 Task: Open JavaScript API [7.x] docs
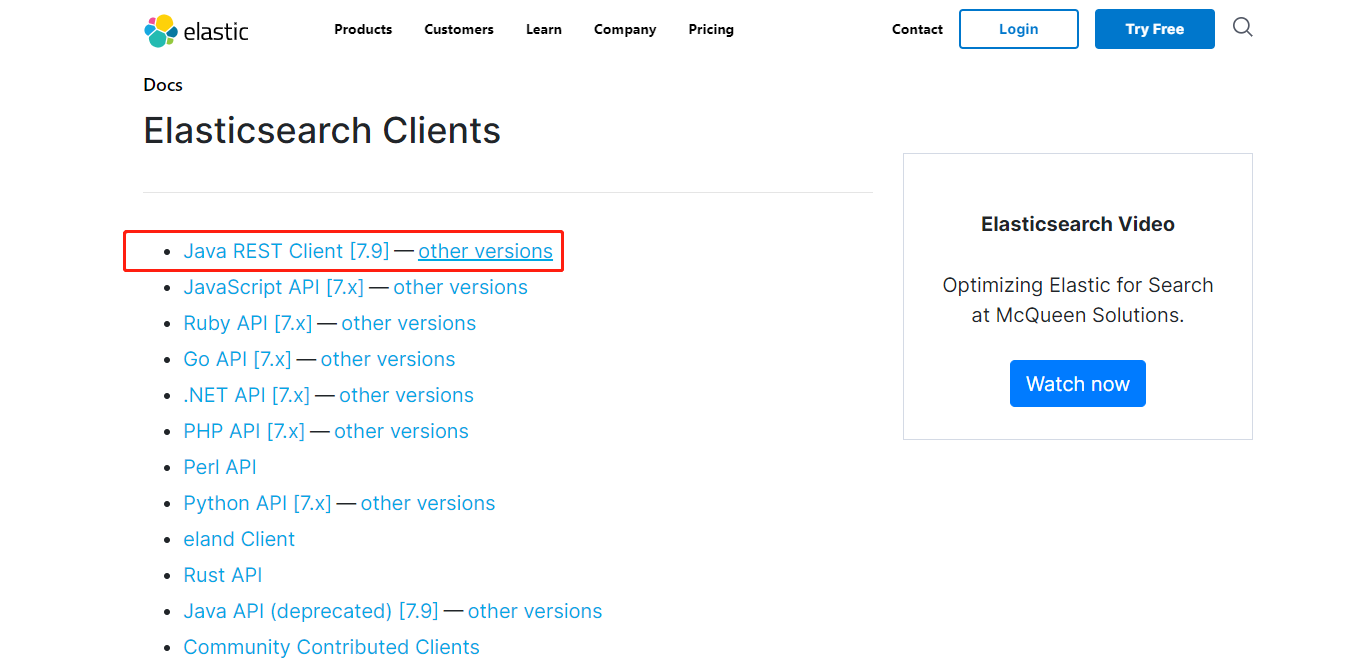click(273, 287)
